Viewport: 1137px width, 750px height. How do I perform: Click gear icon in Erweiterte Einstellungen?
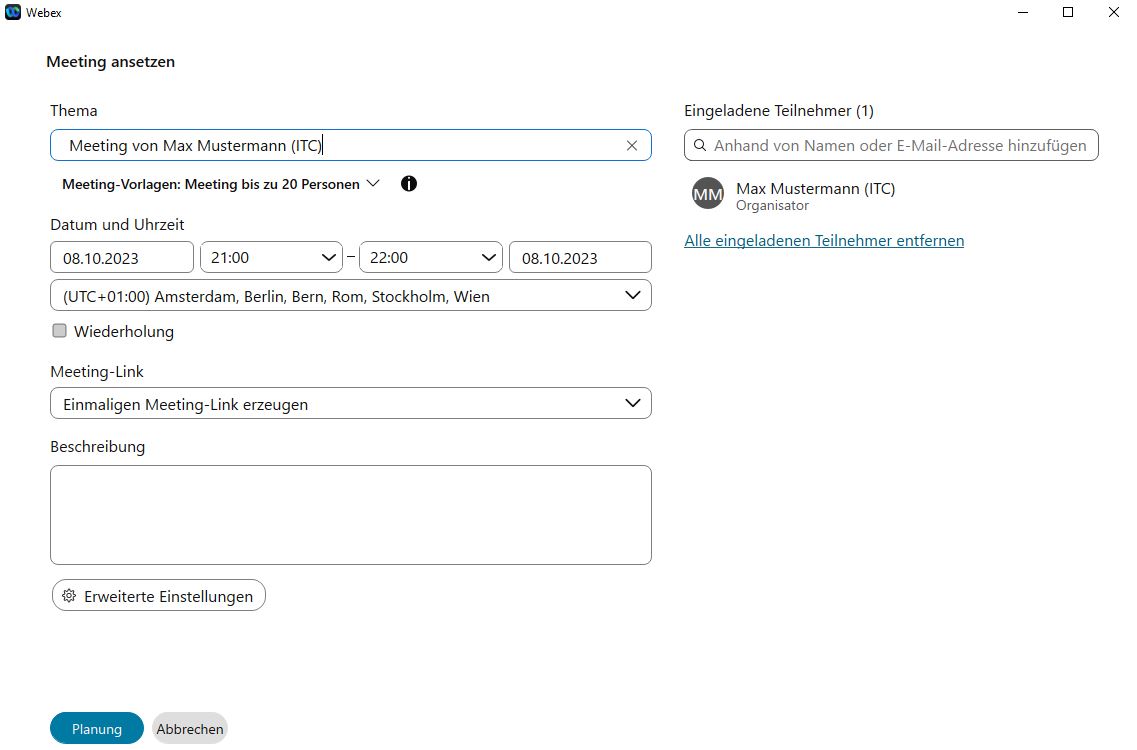tap(69, 596)
